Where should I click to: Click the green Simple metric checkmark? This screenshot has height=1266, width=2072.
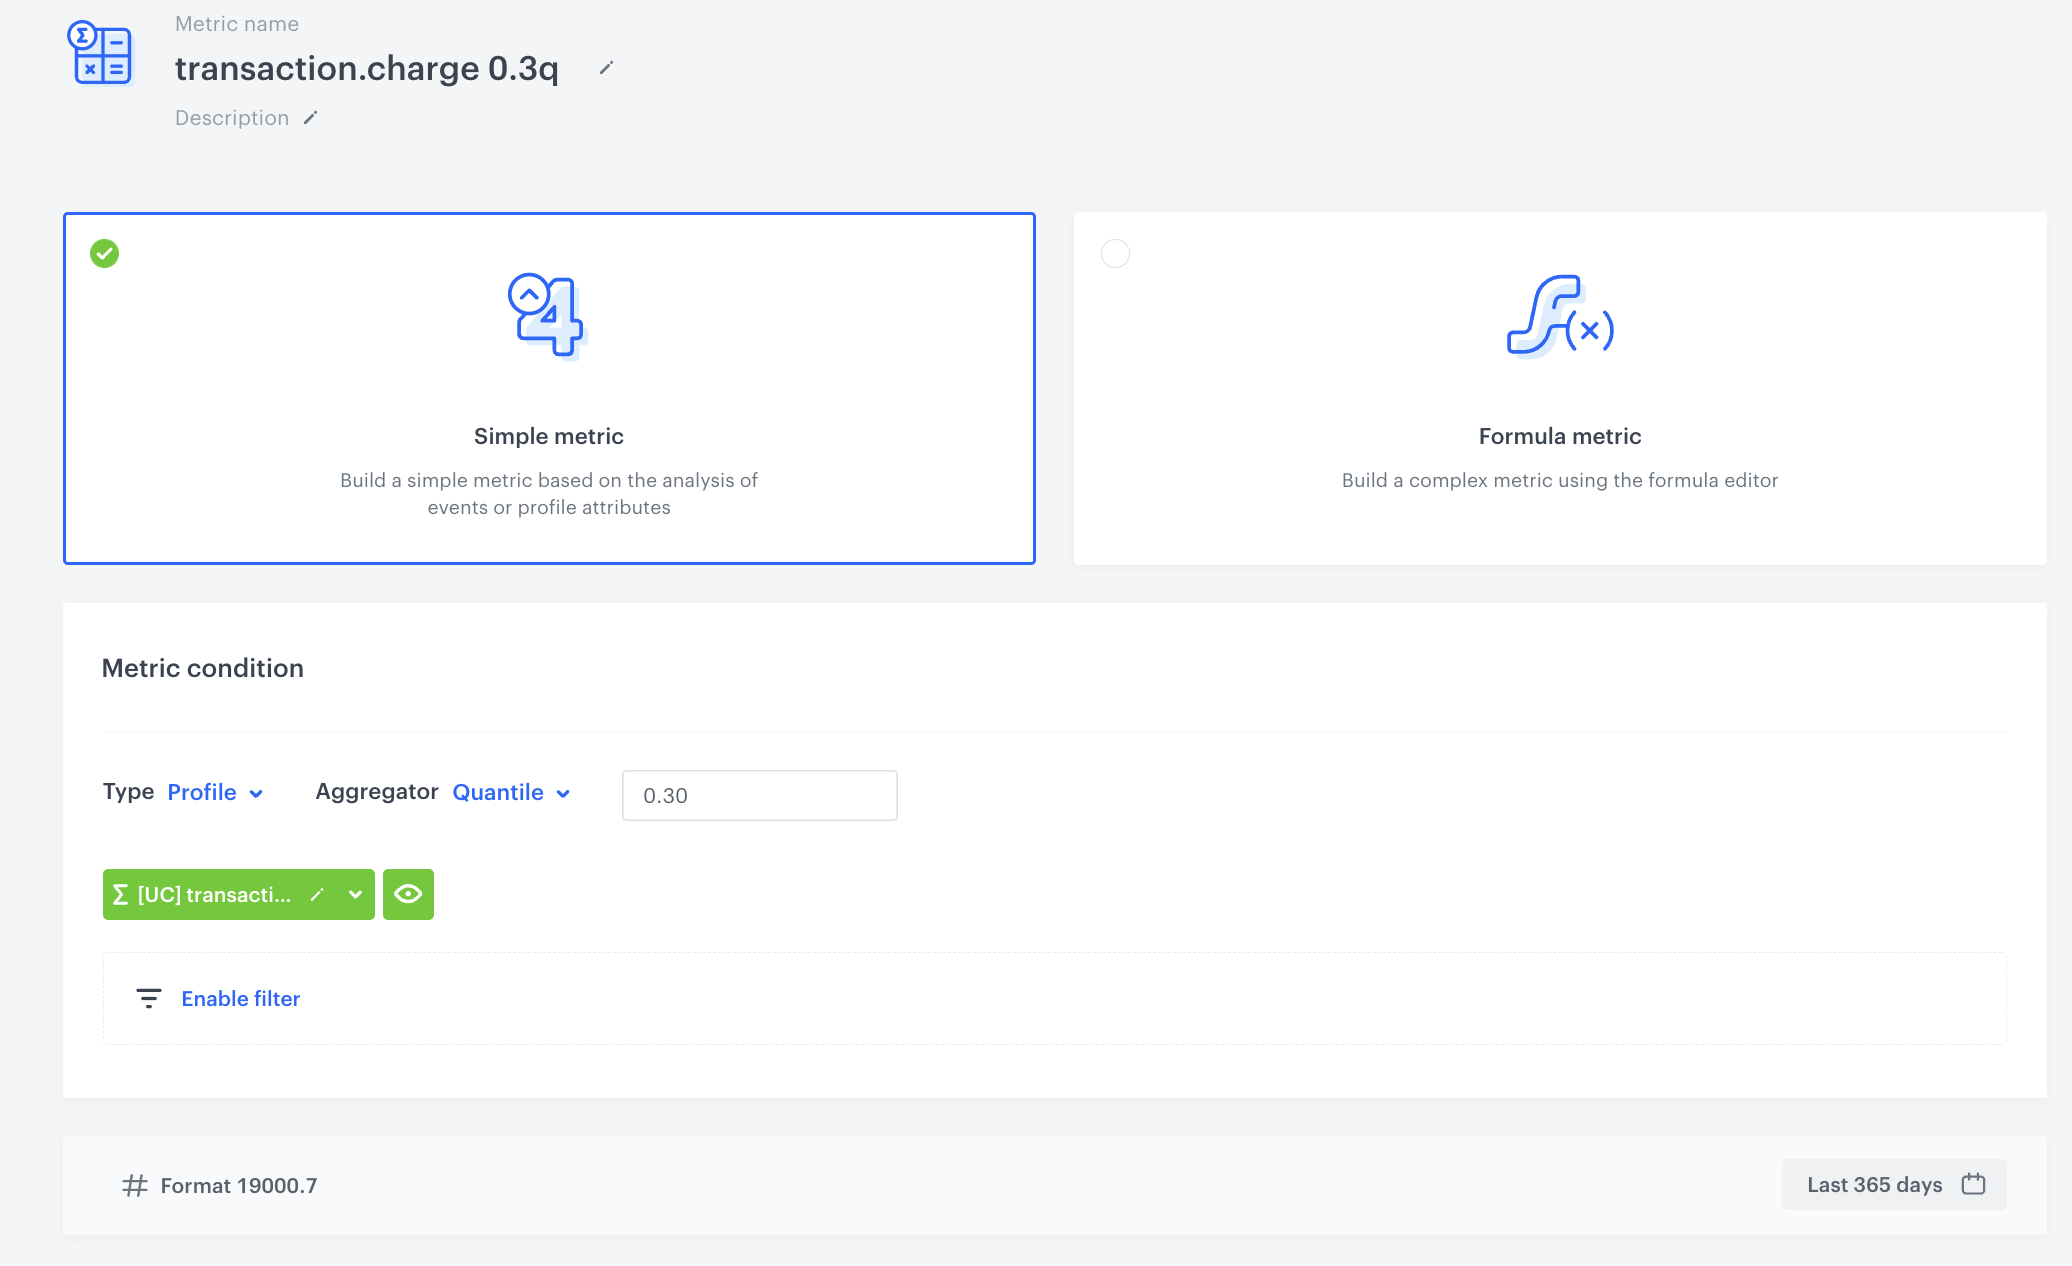[x=104, y=254]
